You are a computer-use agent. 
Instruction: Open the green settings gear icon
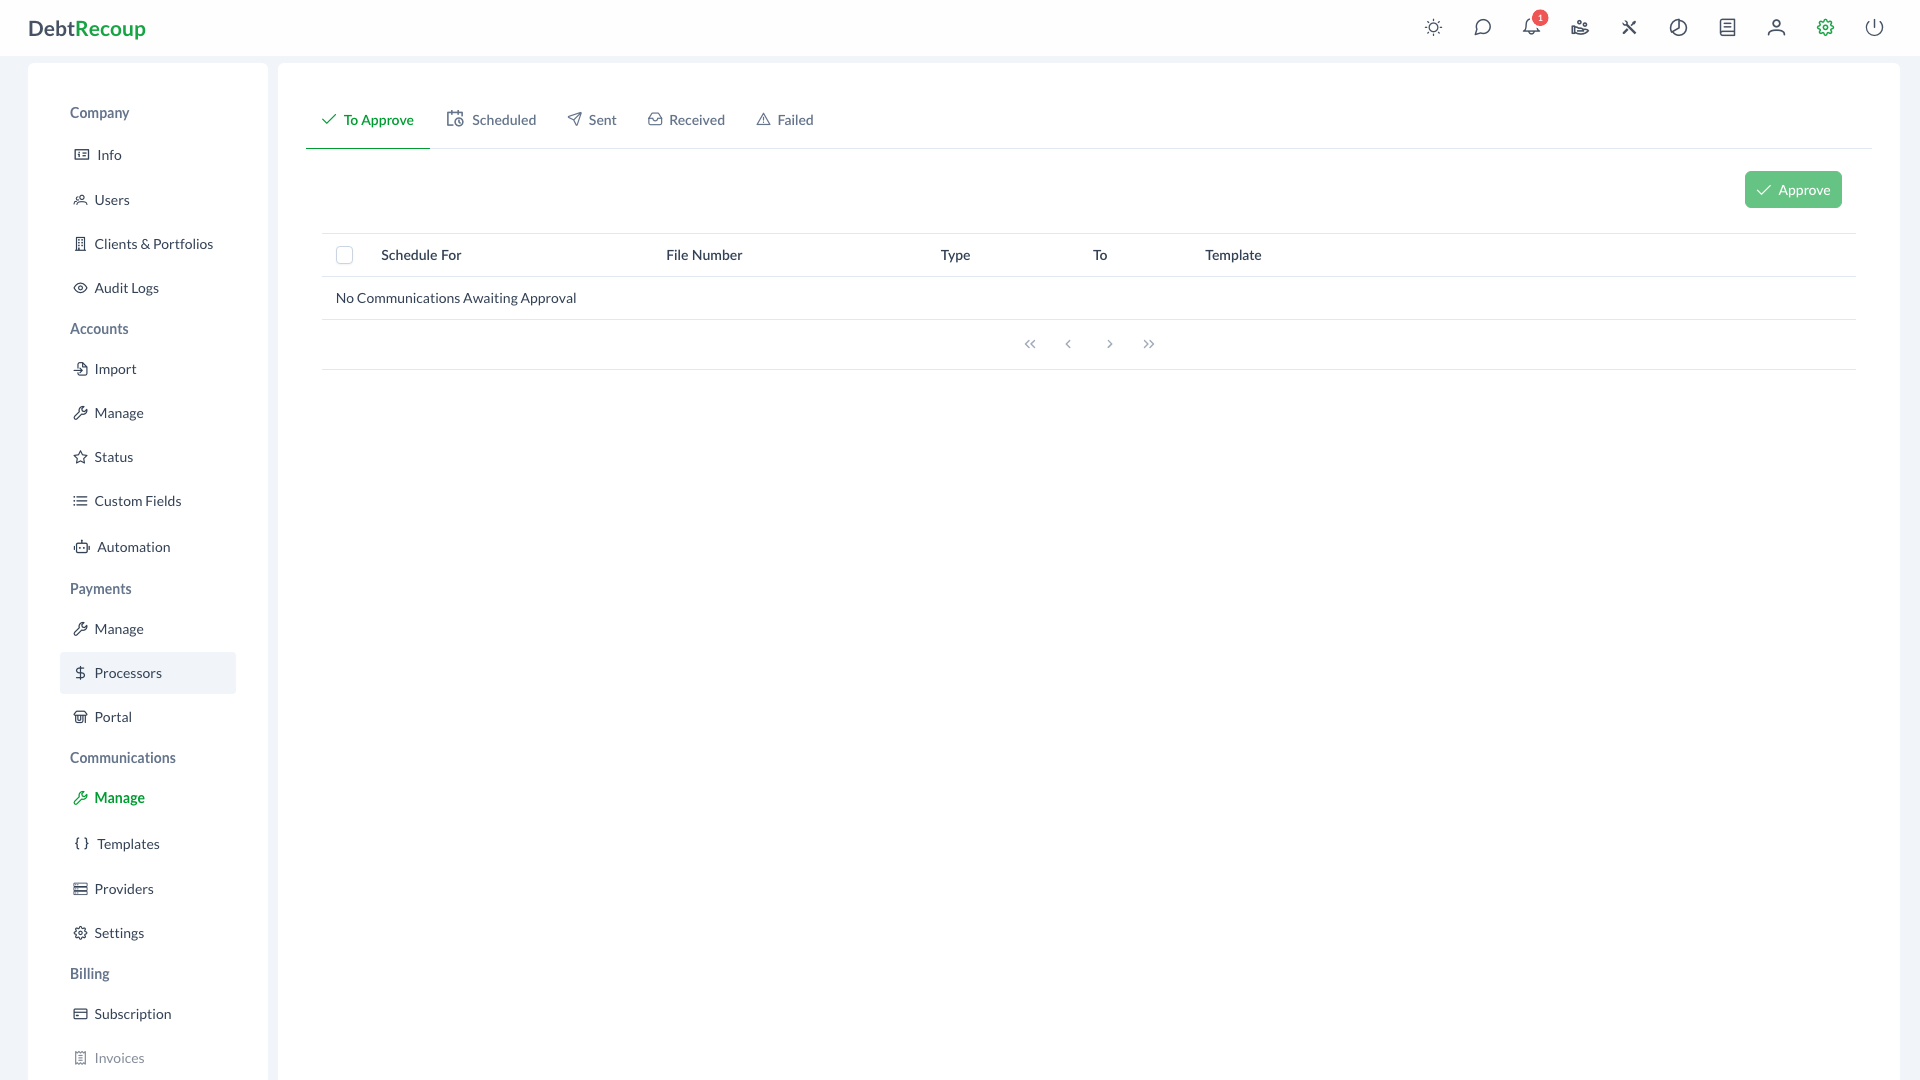coord(1824,27)
